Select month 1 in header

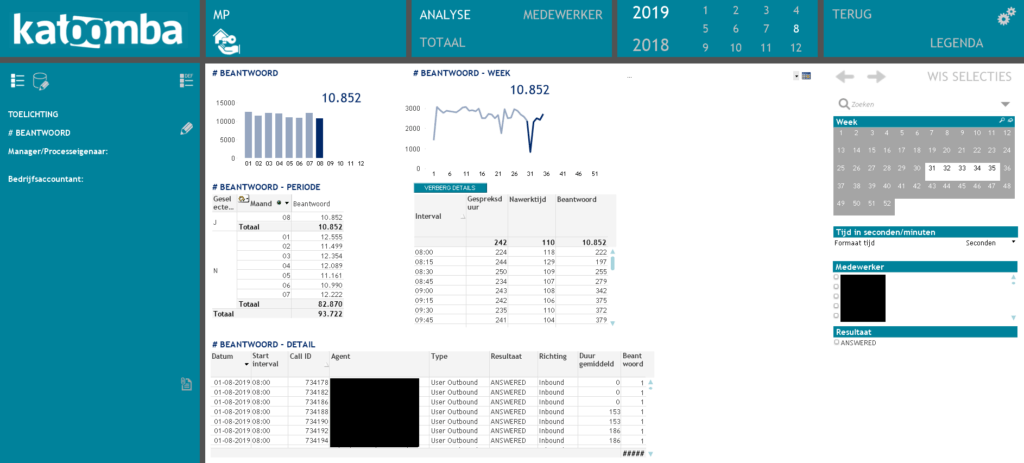[x=705, y=10]
